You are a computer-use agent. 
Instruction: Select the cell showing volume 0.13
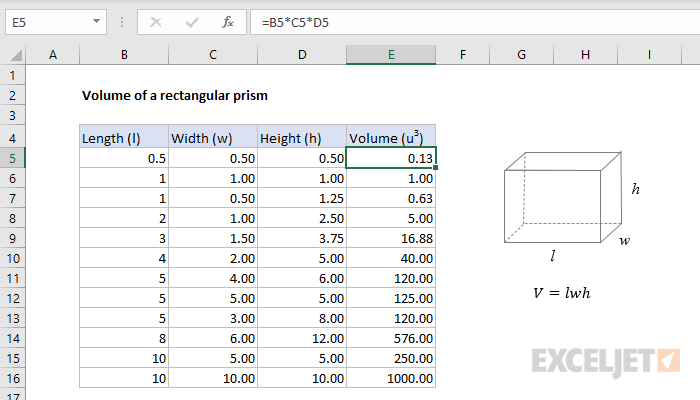click(391, 158)
